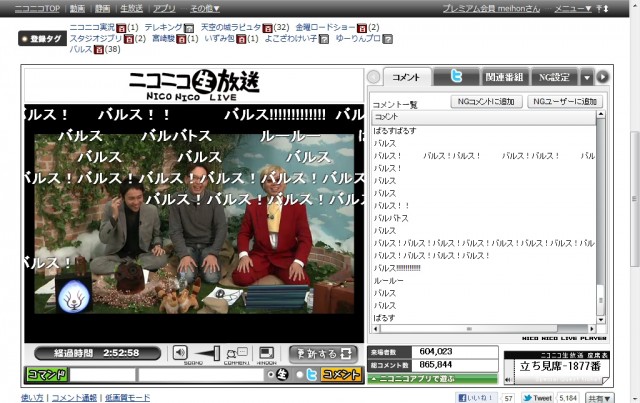Click the green コマンド button
The image size is (640, 403).
(47, 374)
